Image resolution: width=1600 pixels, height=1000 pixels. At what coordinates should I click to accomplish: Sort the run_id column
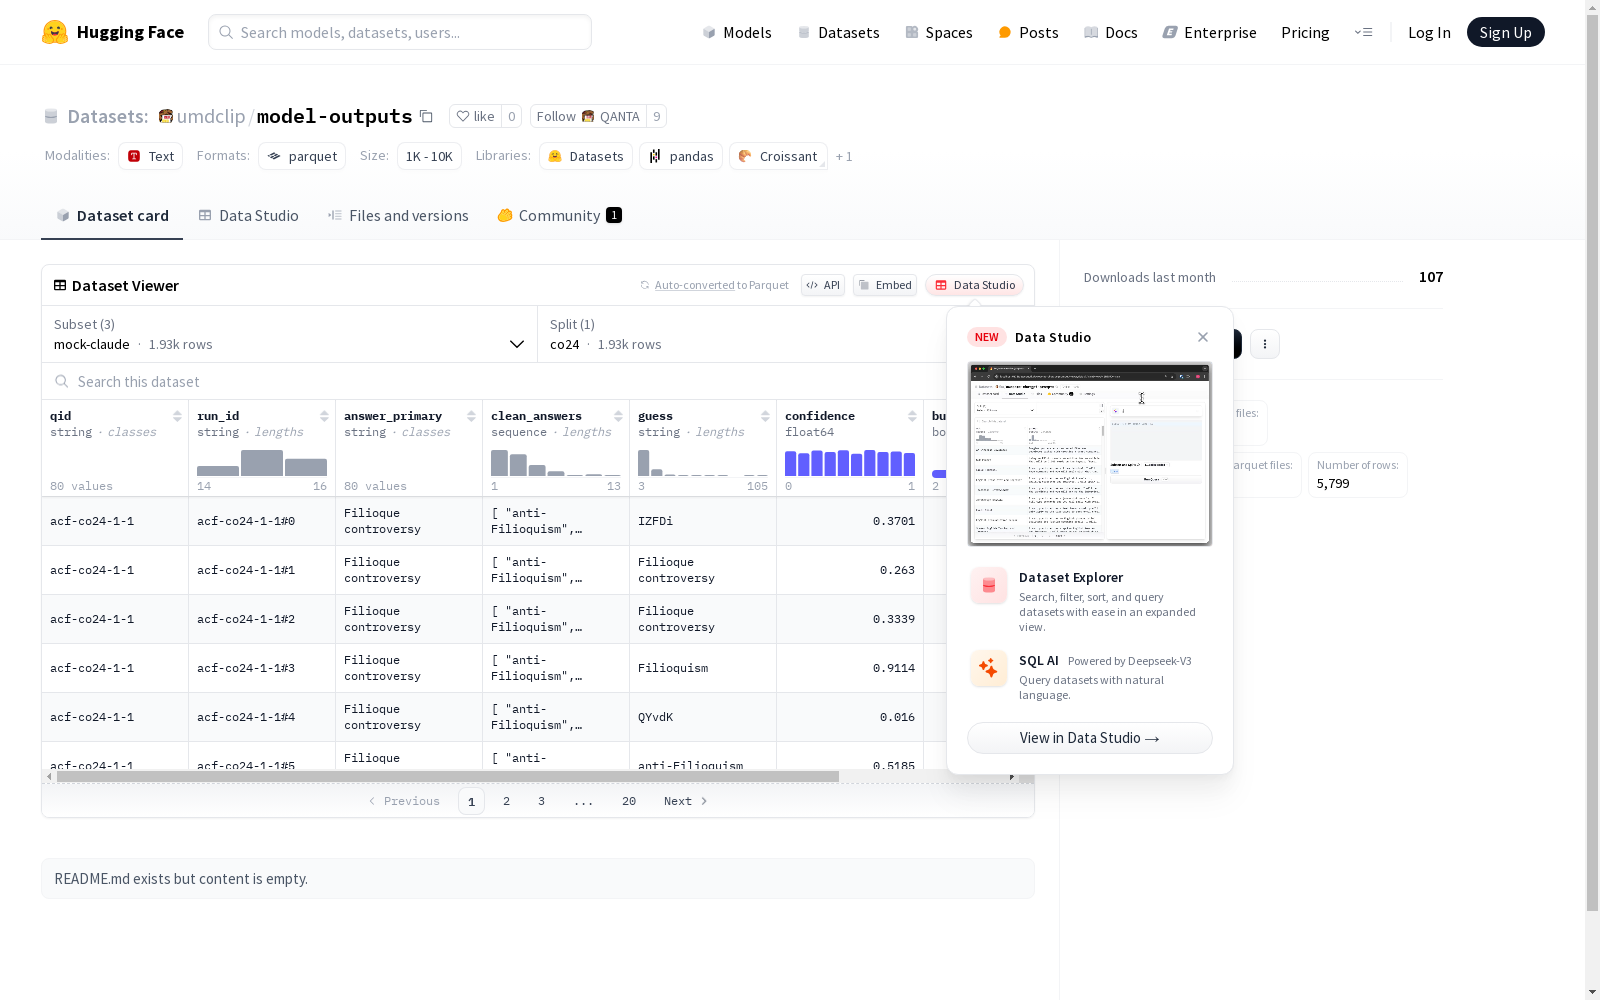pos(324,416)
